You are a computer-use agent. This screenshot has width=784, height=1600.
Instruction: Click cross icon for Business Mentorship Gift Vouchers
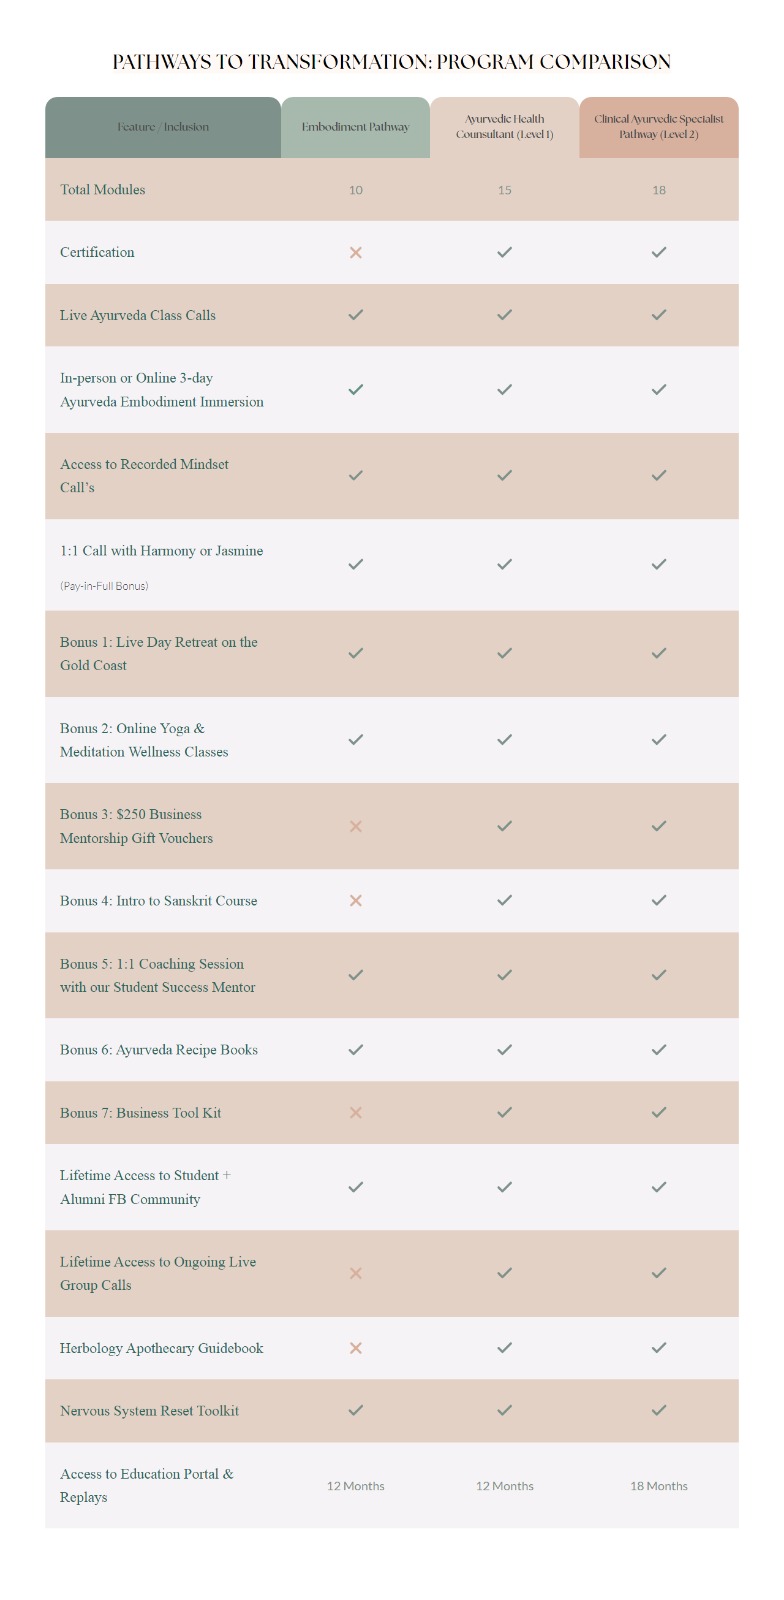(x=355, y=827)
